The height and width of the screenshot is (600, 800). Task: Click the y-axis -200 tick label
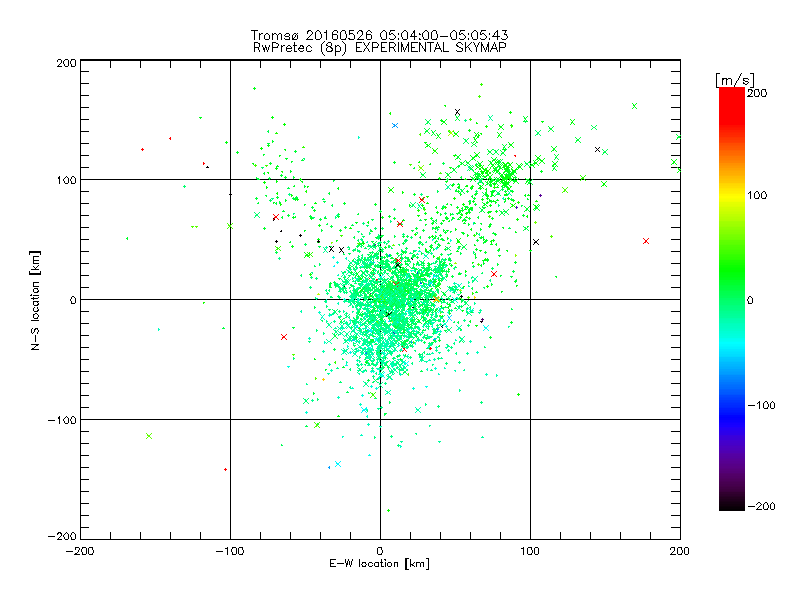pyautogui.click(x=62, y=536)
